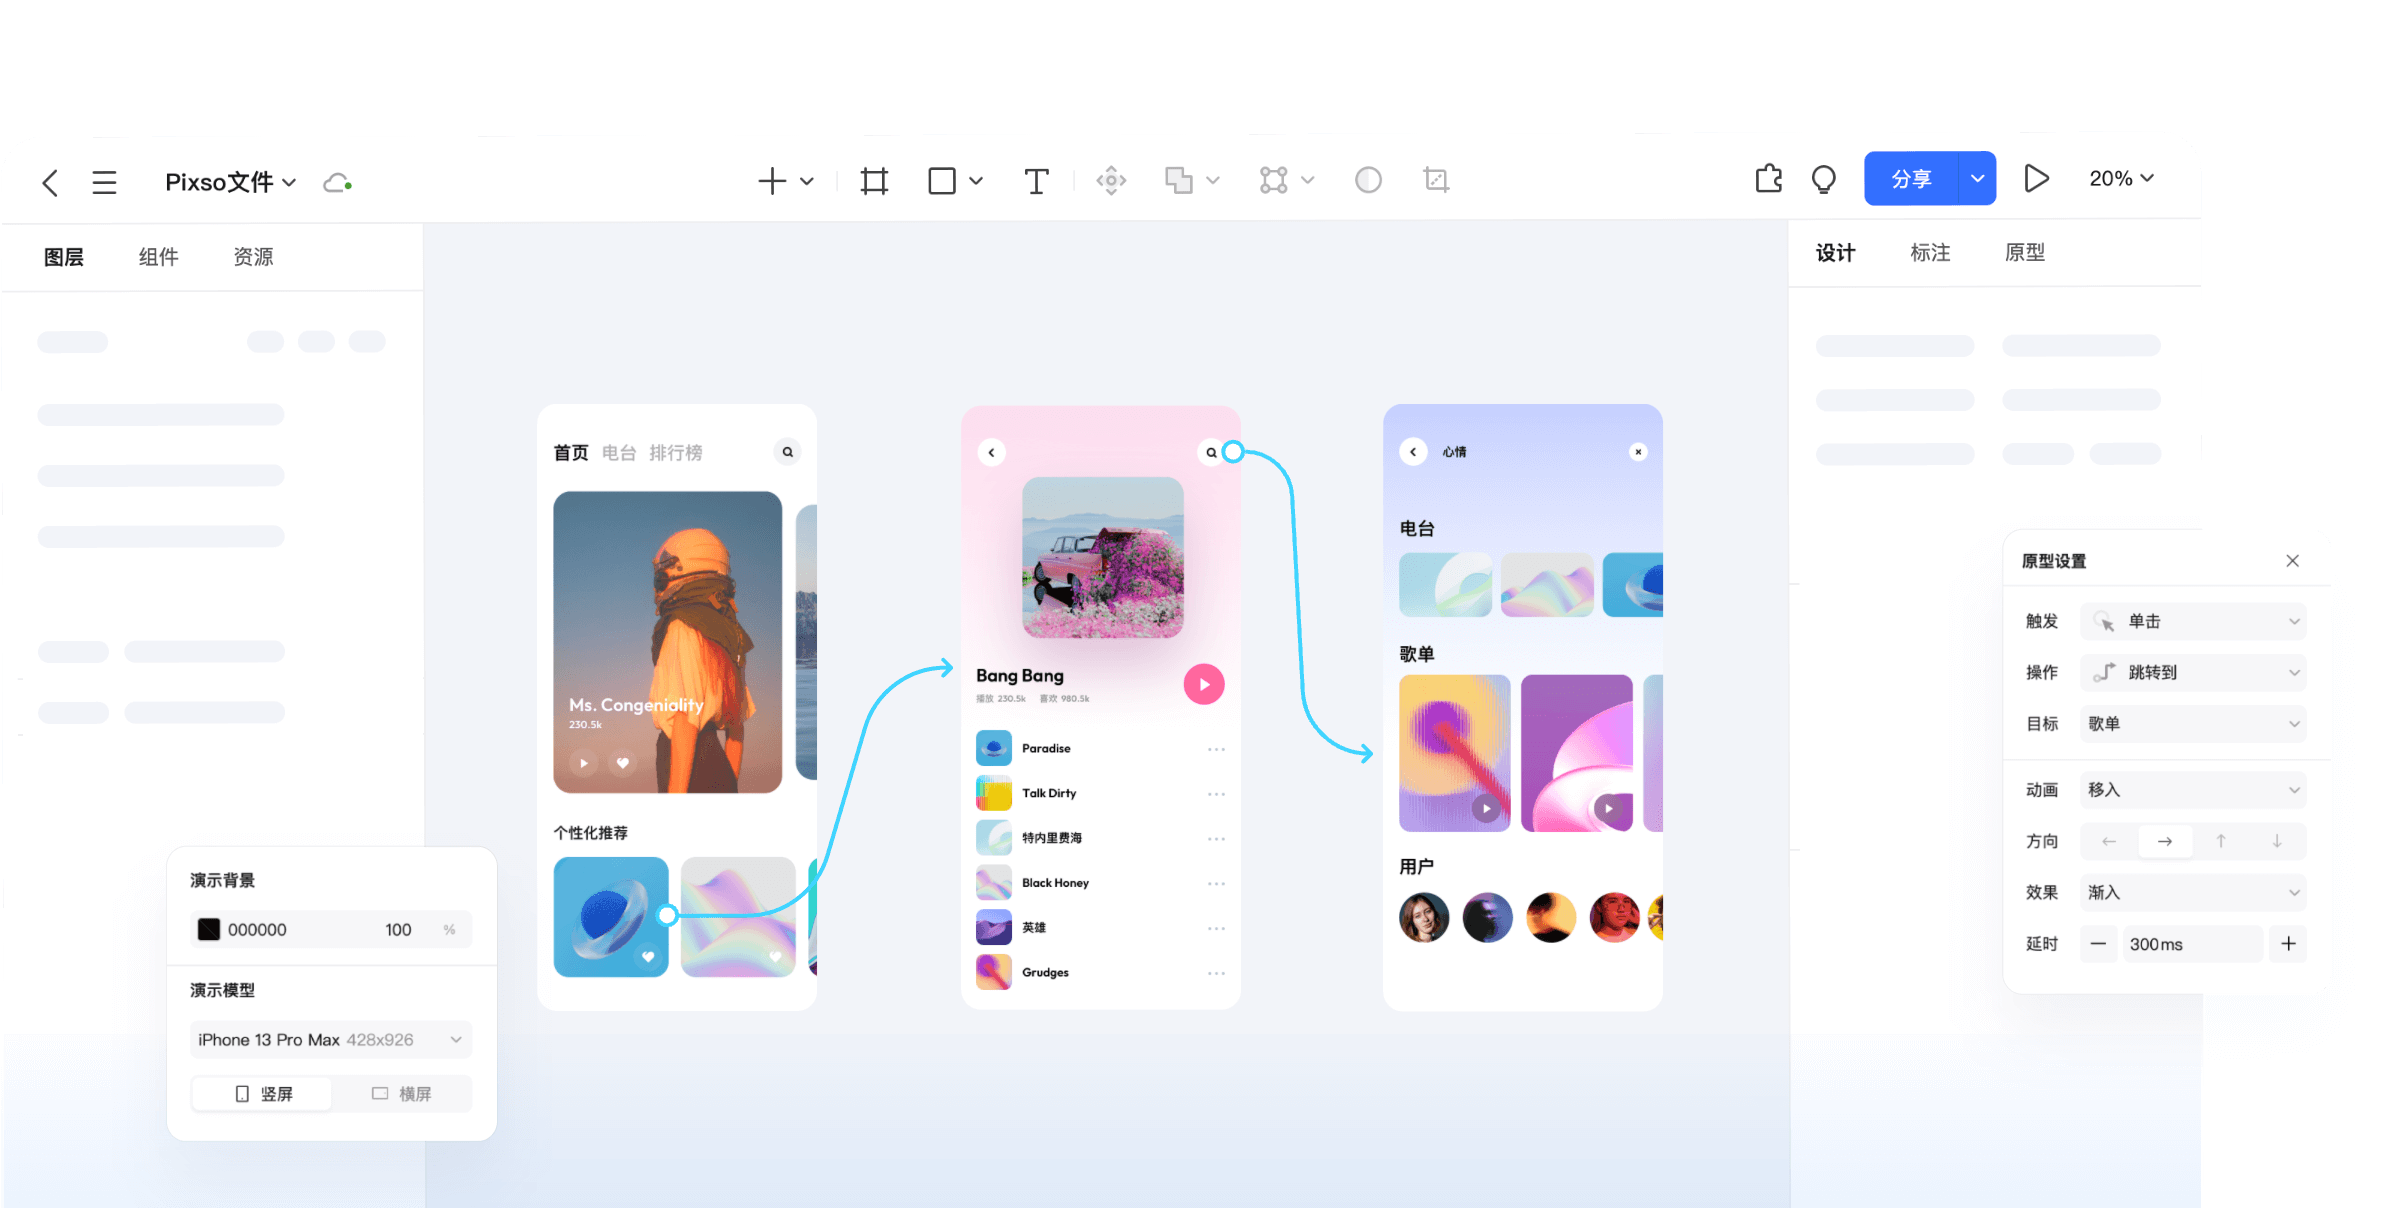Screen dimensions: 2400x1208
Task: Open the 触发 单击 trigger dropdown
Action: coord(2193,622)
